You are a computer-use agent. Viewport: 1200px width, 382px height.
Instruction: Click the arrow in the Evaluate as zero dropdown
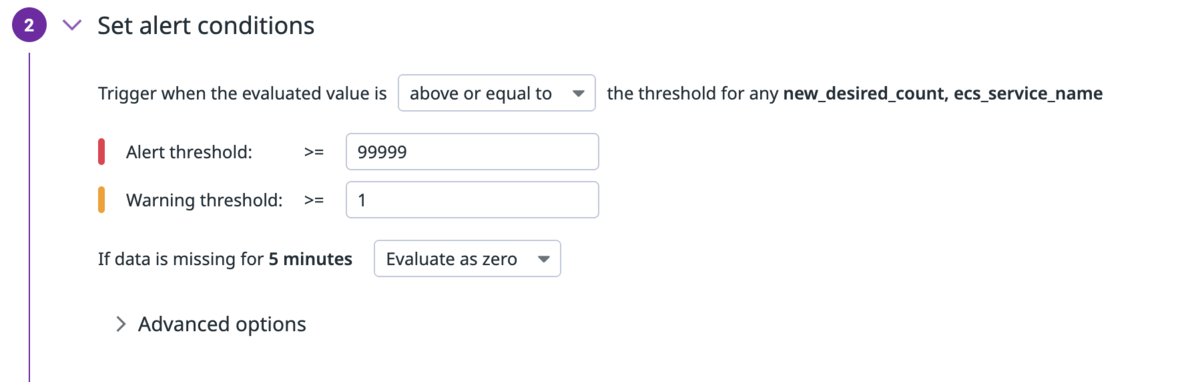544,260
